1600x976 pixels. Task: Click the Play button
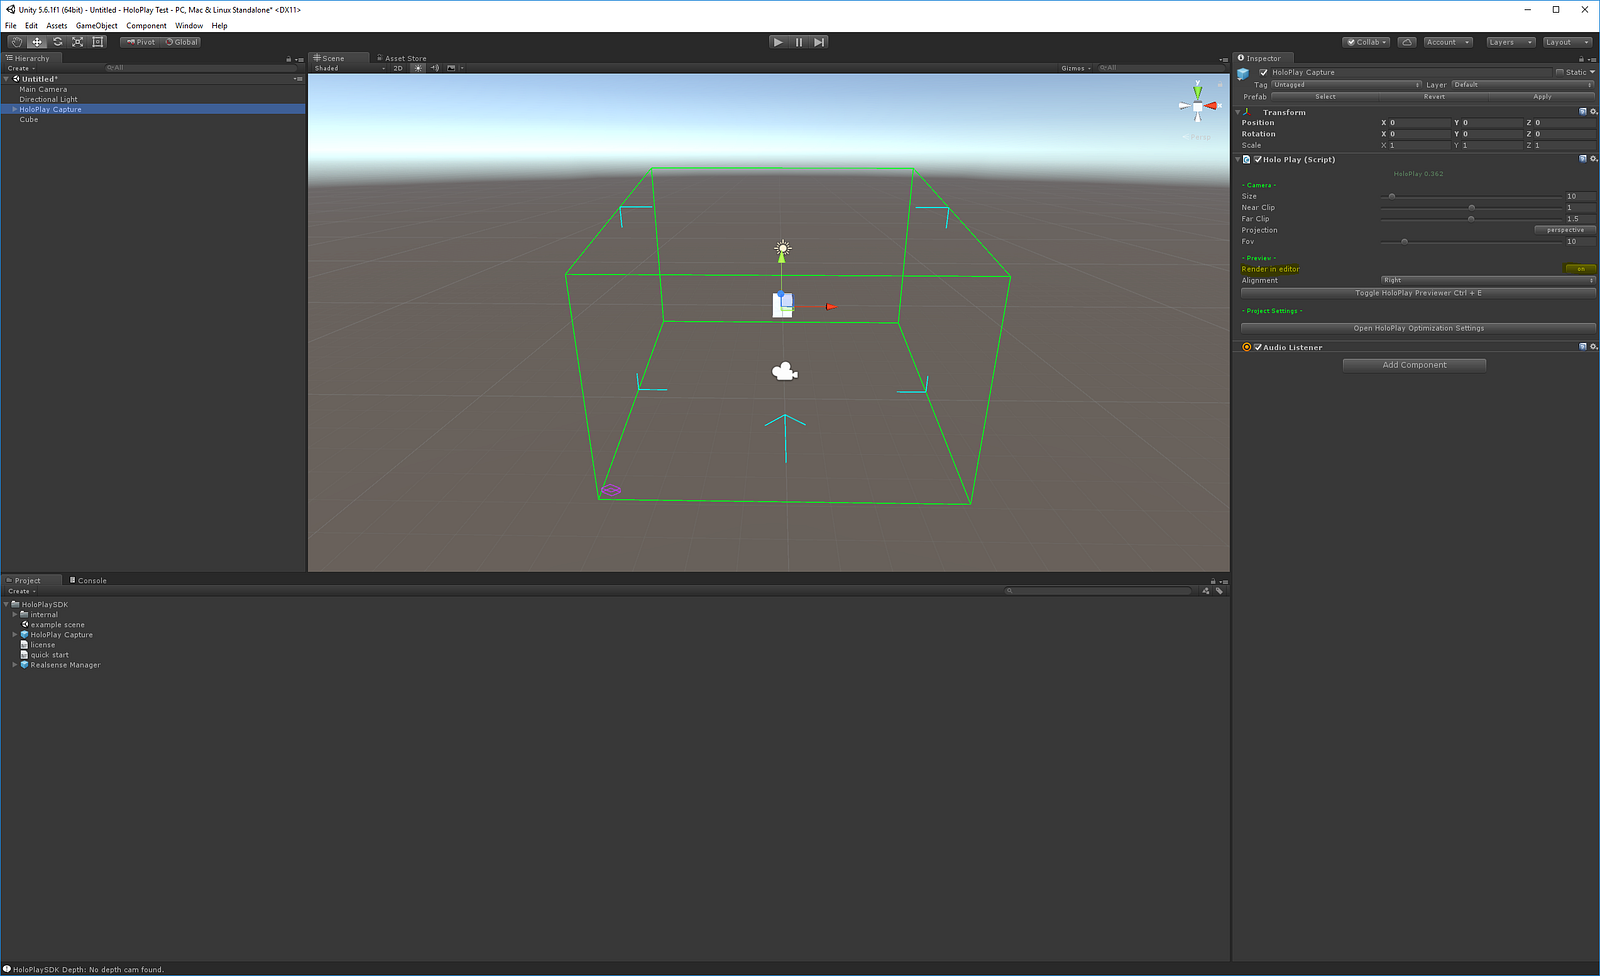click(x=778, y=42)
